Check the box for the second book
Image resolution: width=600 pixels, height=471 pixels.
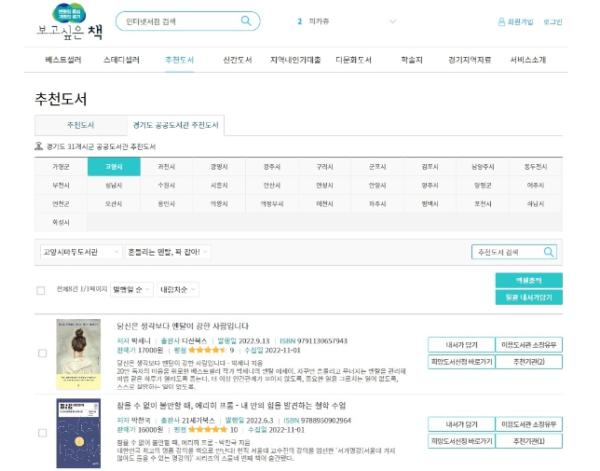[41, 434]
